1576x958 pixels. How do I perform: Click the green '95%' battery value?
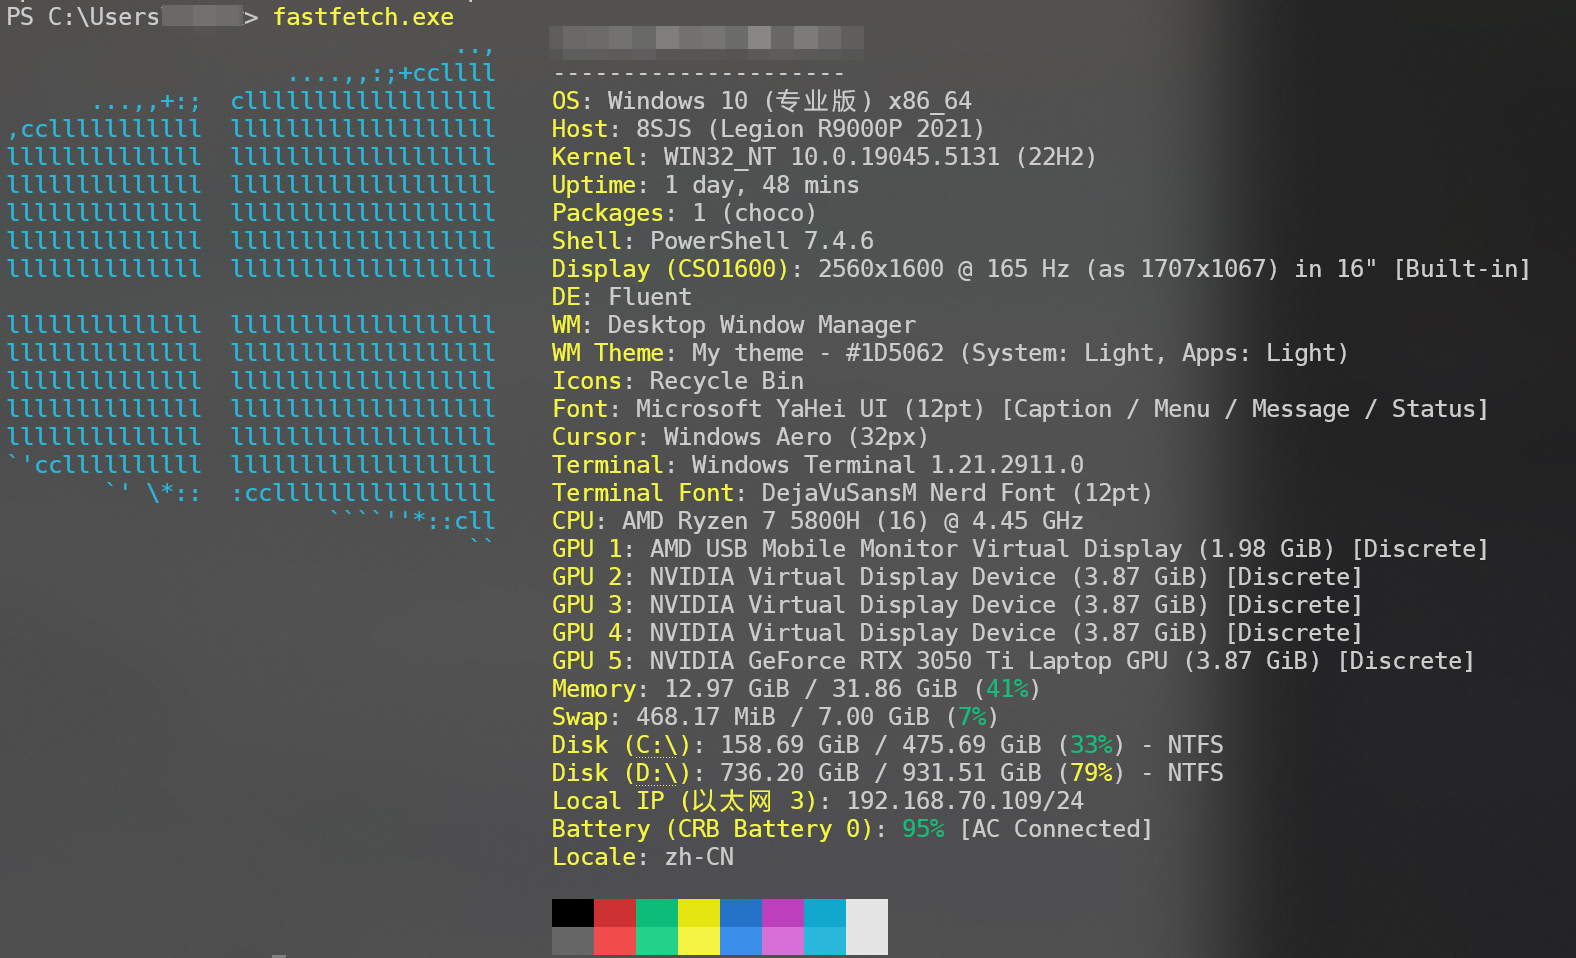click(923, 829)
